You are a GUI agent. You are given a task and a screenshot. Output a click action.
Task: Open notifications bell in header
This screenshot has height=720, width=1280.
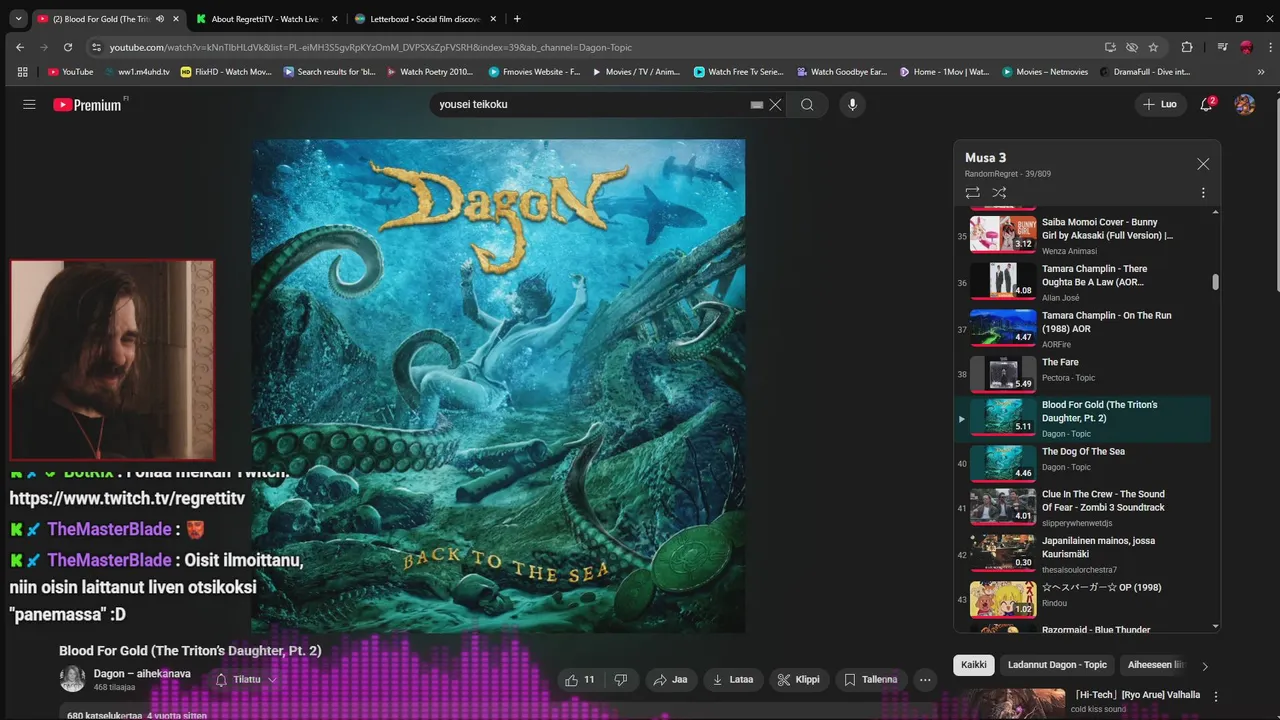pyautogui.click(x=1207, y=104)
